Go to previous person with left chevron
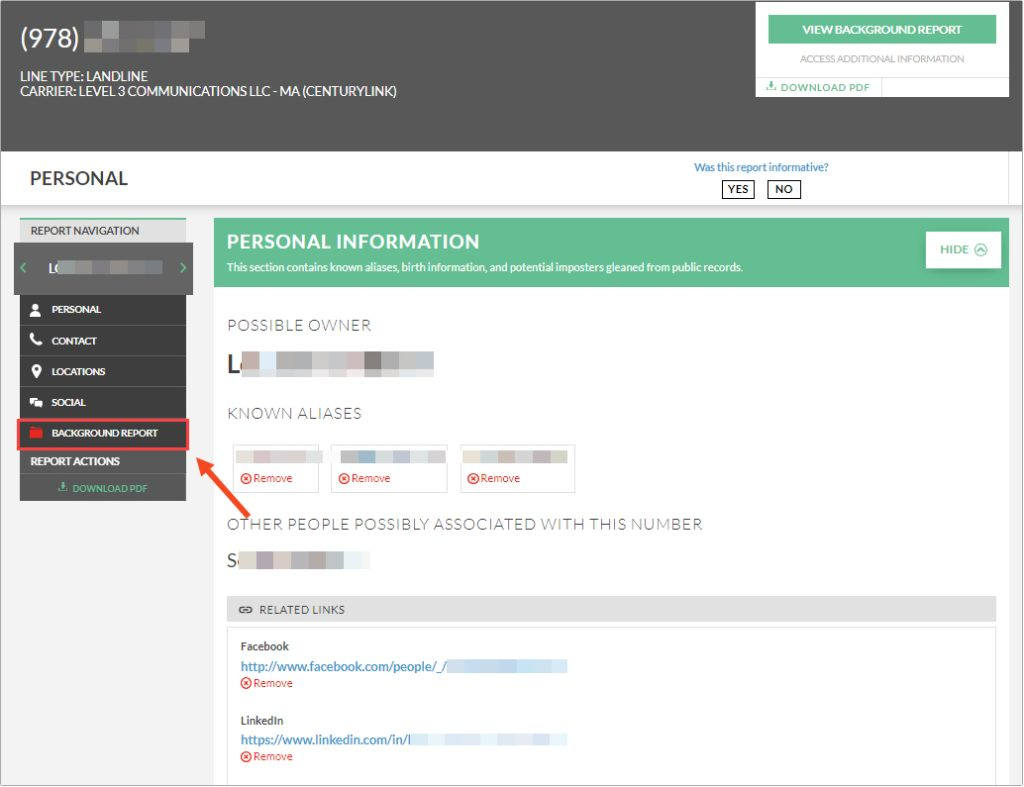Screen dimensions: 1024x787 (x=24, y=268)
